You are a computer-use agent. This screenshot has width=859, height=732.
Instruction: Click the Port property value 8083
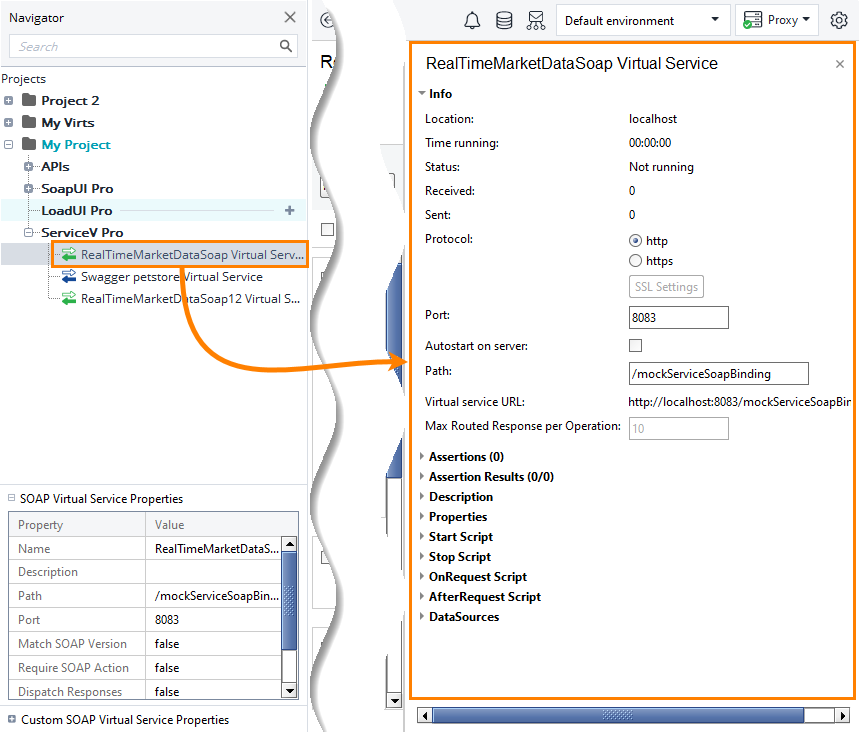pyautogui.click(x=214, y=620)
